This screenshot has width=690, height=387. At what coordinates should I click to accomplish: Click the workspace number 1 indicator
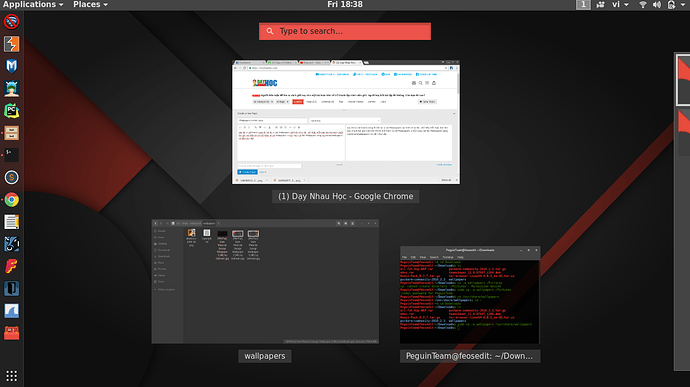(x=583, y=4)
